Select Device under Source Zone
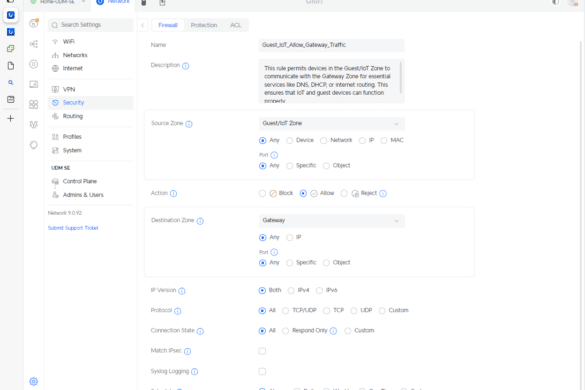Image resolution: width=585 pixels, height=390 pixels. click(290, 141)
